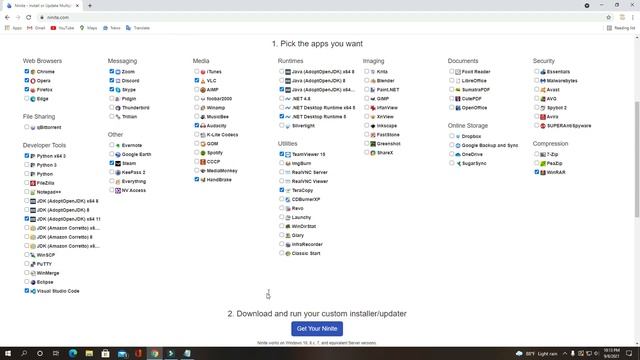Click the Audacity icon under Media
The width and height of the screenshot is (640, 360).
[x=203, y=126]
